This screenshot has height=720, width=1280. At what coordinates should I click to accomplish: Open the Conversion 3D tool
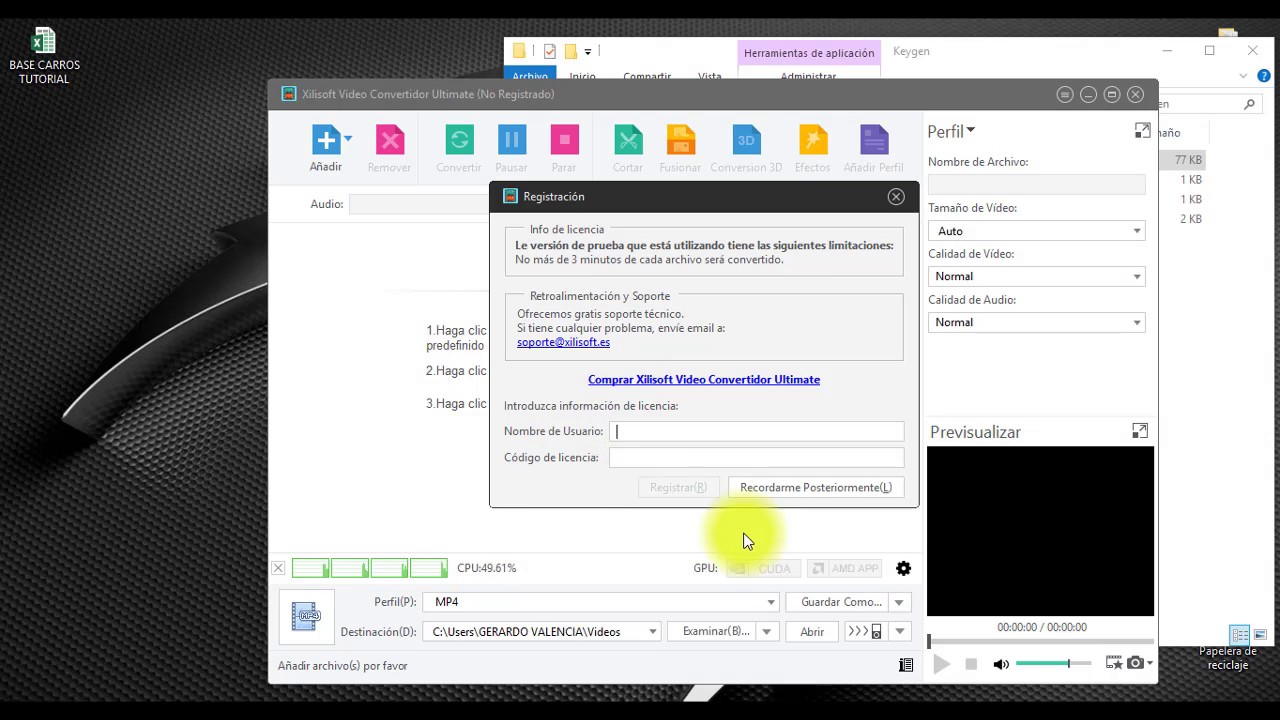[x=746, y=140]
